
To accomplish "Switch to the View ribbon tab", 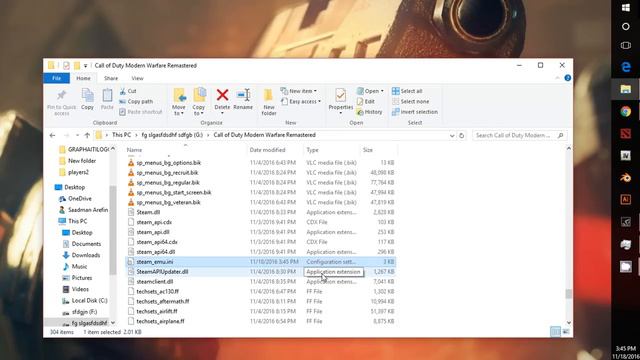I will tap(137, 78).
